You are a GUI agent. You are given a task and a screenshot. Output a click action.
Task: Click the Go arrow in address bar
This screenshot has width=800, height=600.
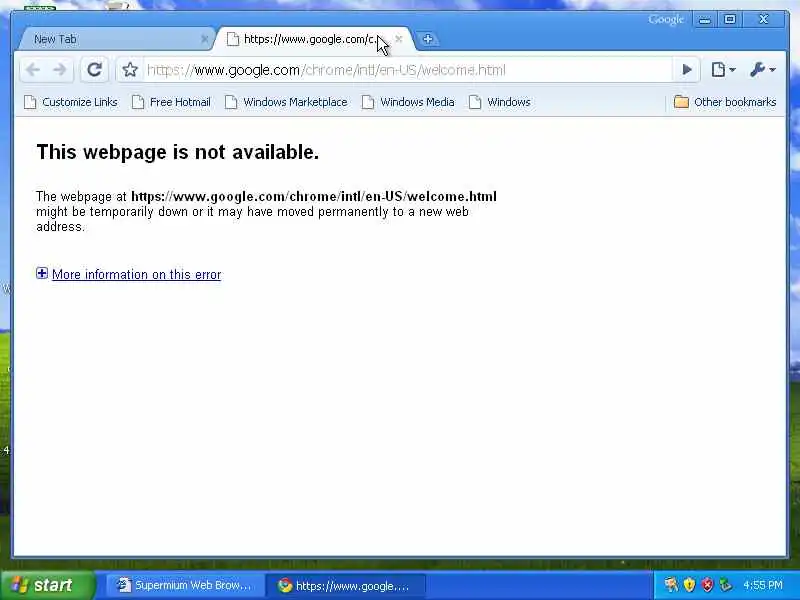(x=687, y=70)
